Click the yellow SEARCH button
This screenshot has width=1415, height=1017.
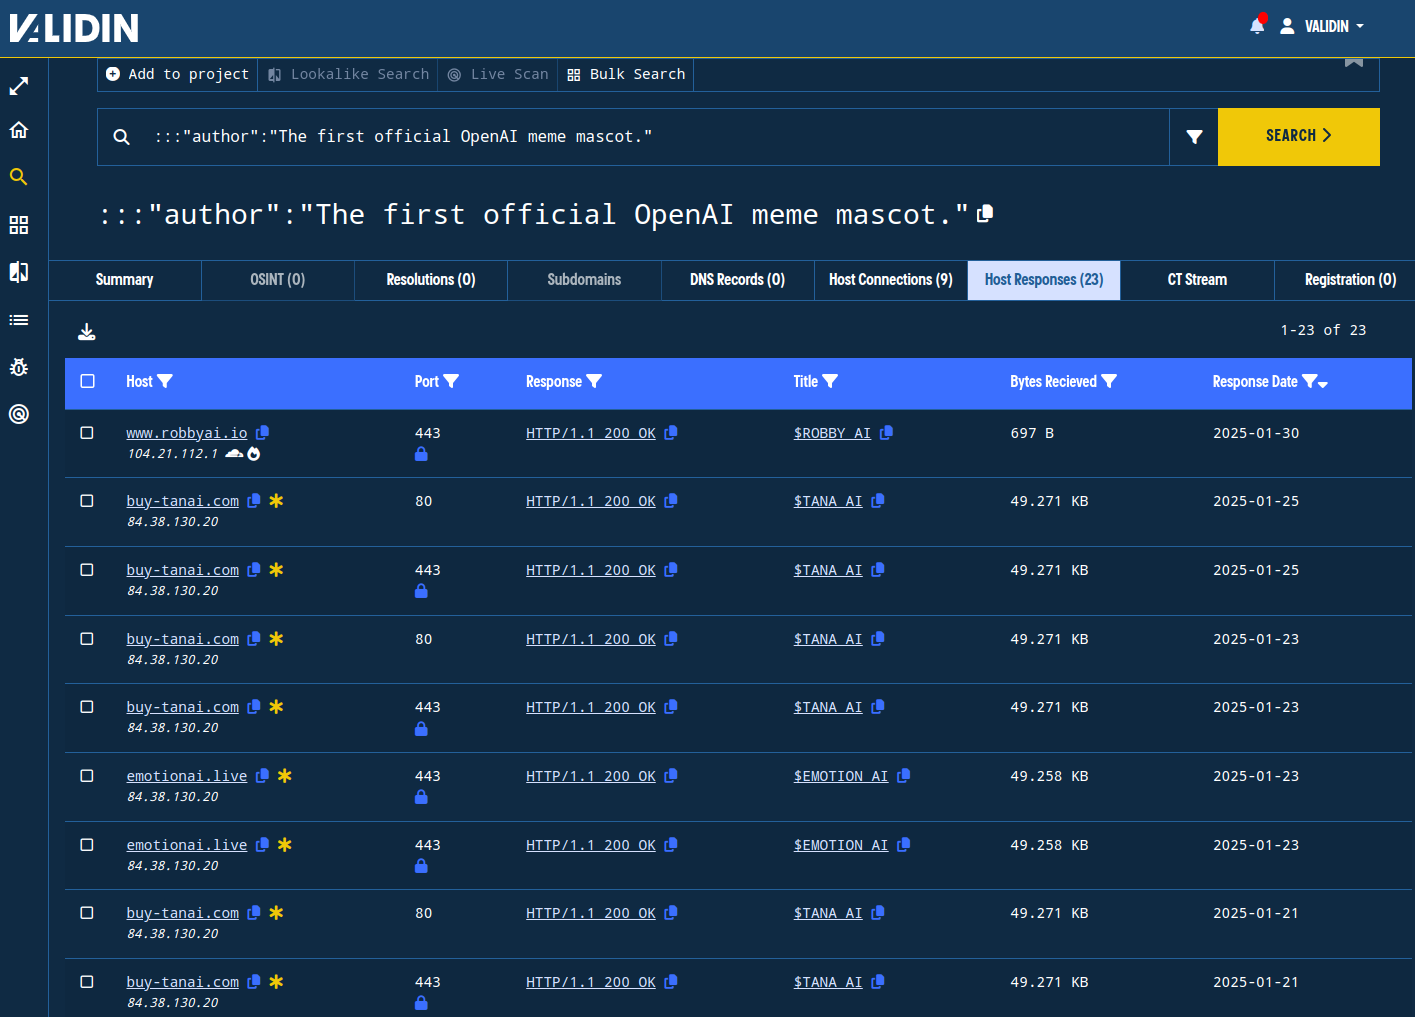(1299, 136)
